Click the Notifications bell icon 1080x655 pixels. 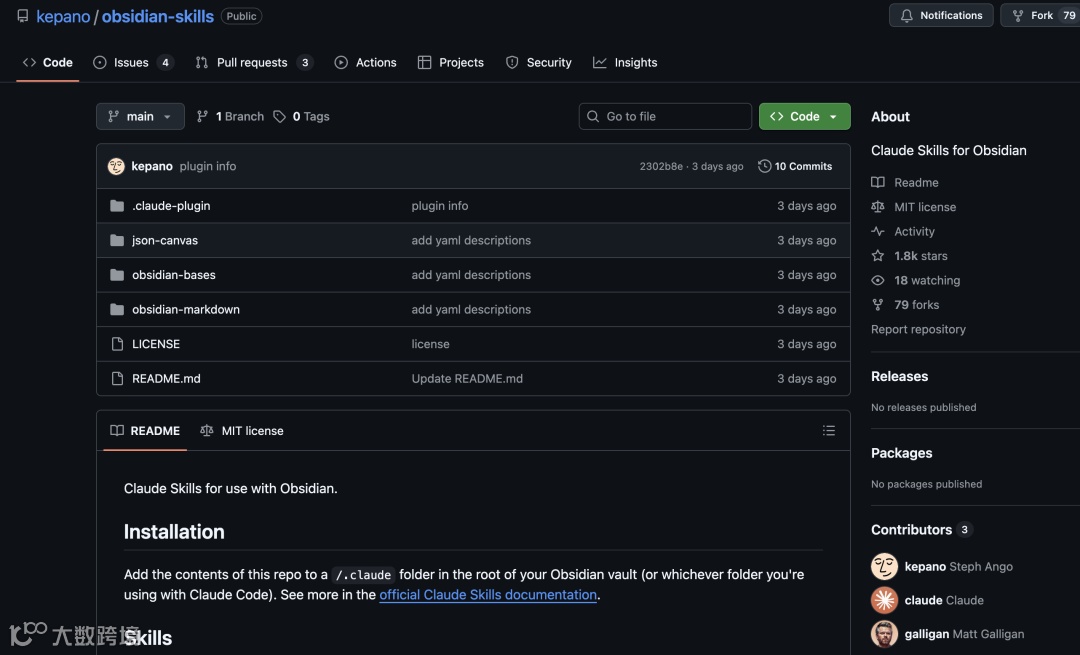click(x=907, y=16)
